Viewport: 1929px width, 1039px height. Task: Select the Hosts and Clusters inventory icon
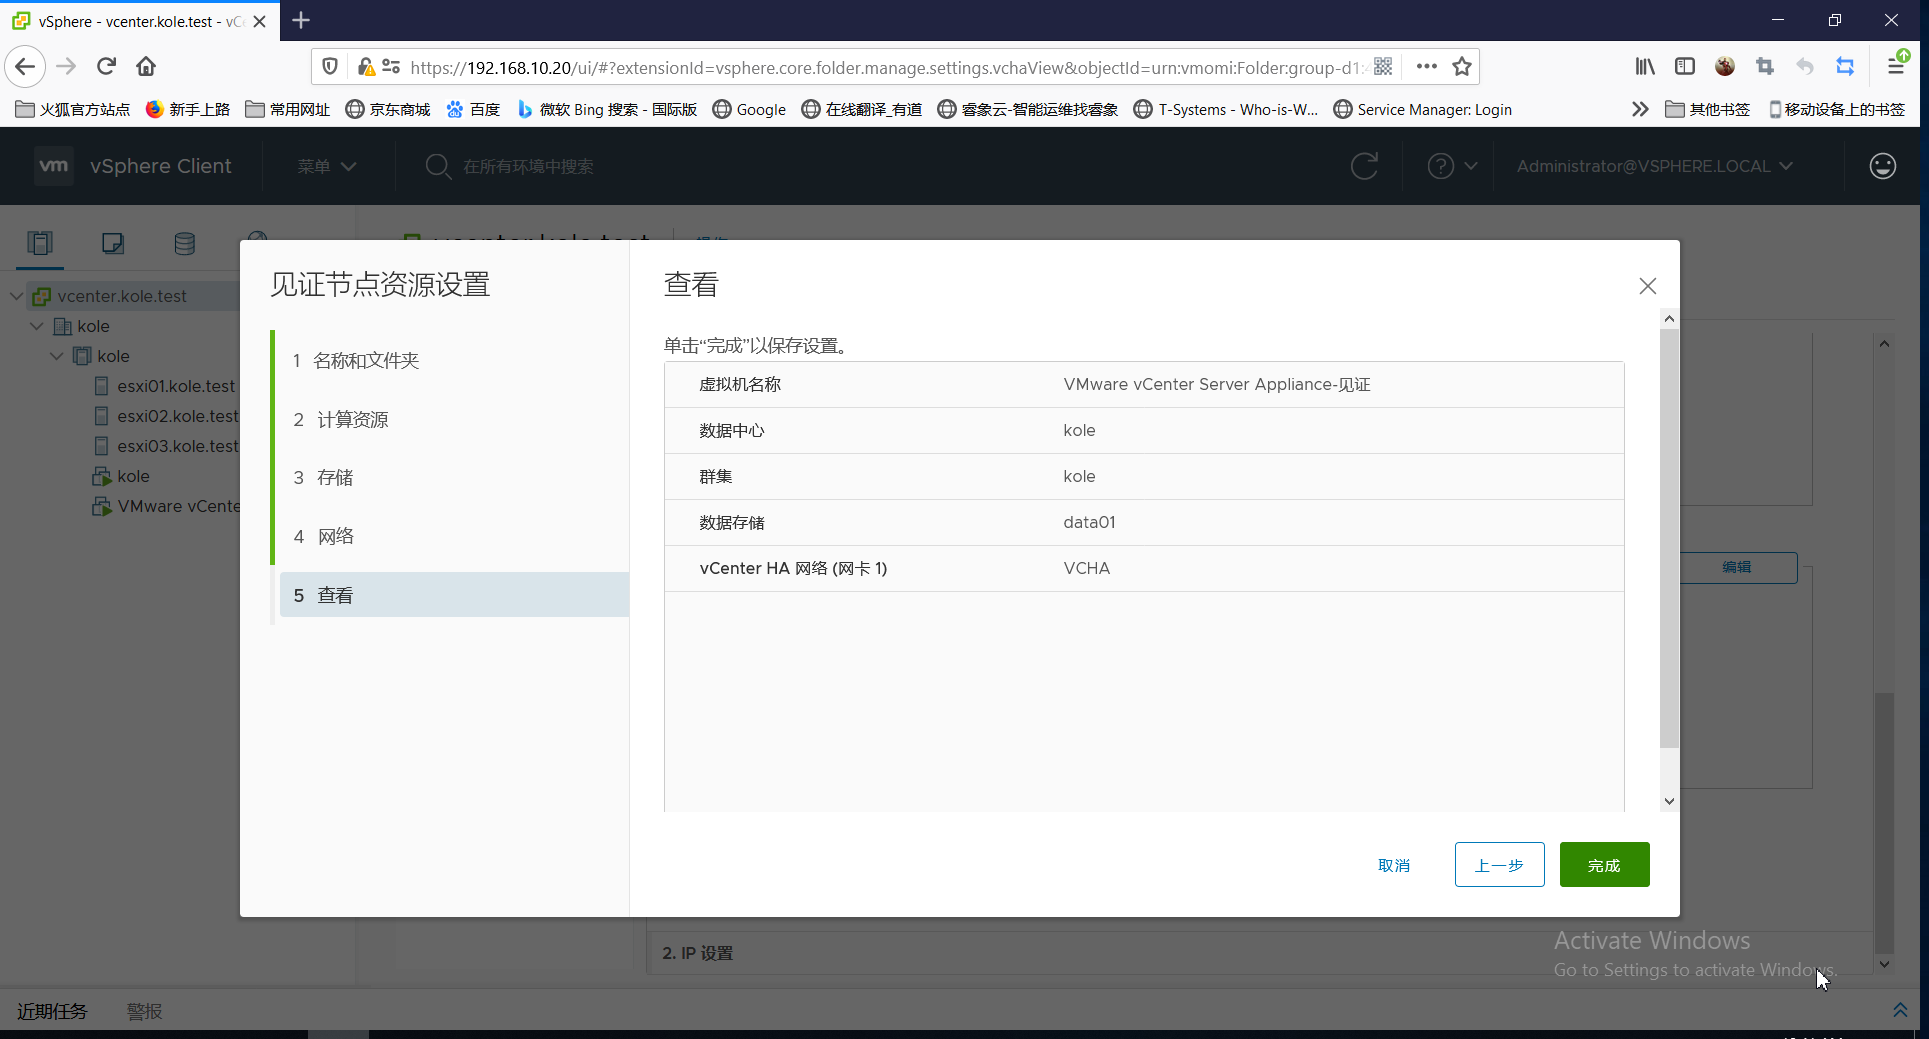point(39,243)
